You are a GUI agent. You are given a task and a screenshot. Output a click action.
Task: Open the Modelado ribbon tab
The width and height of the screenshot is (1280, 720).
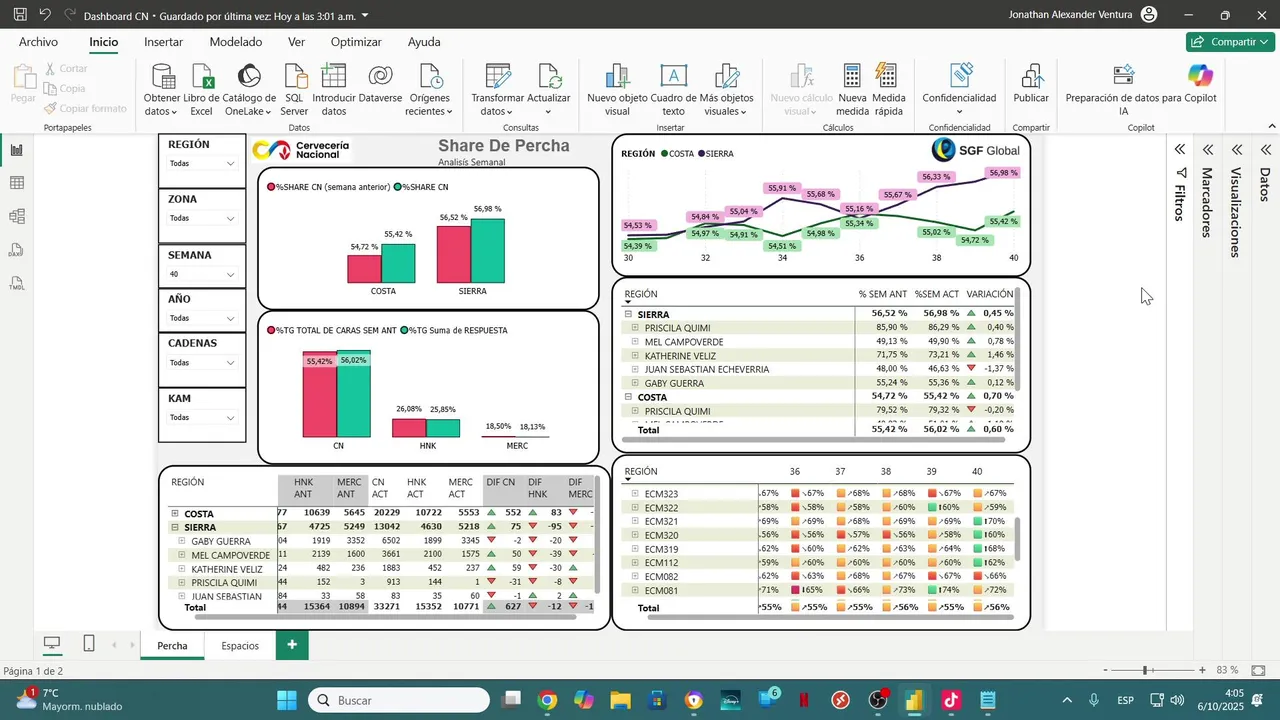click(236, 42)
